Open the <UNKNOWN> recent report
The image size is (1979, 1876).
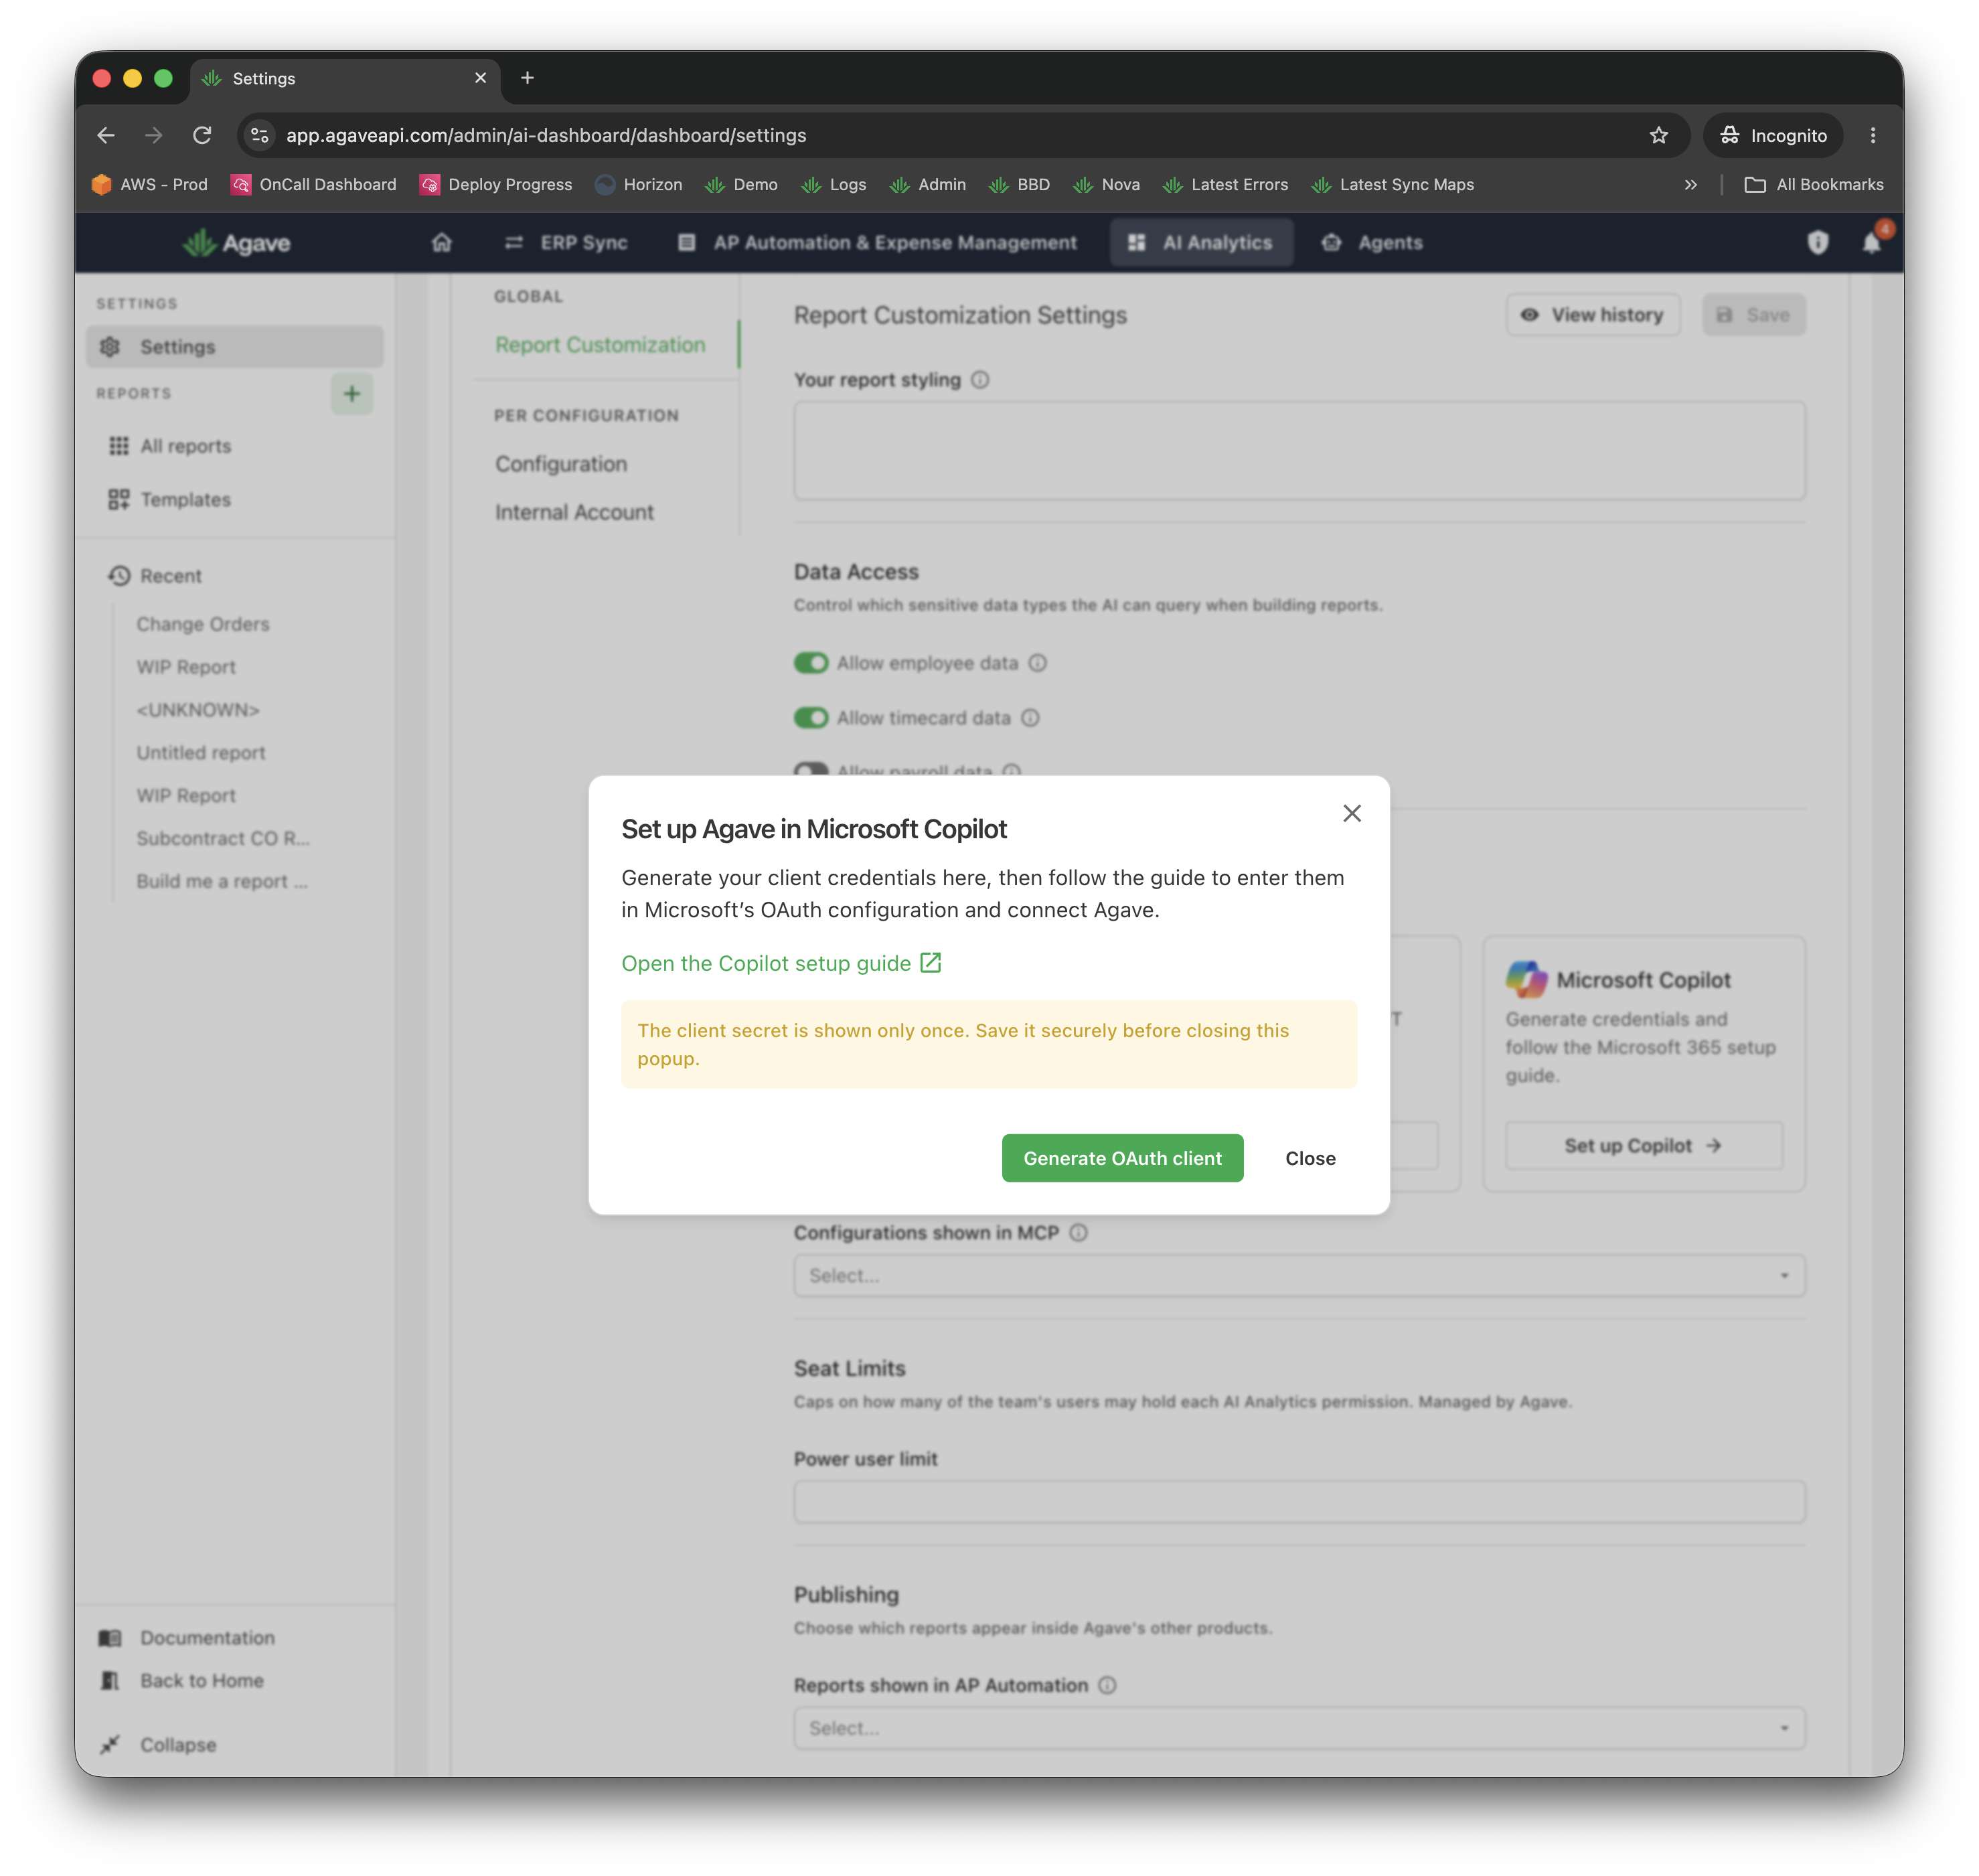[198, 709]
